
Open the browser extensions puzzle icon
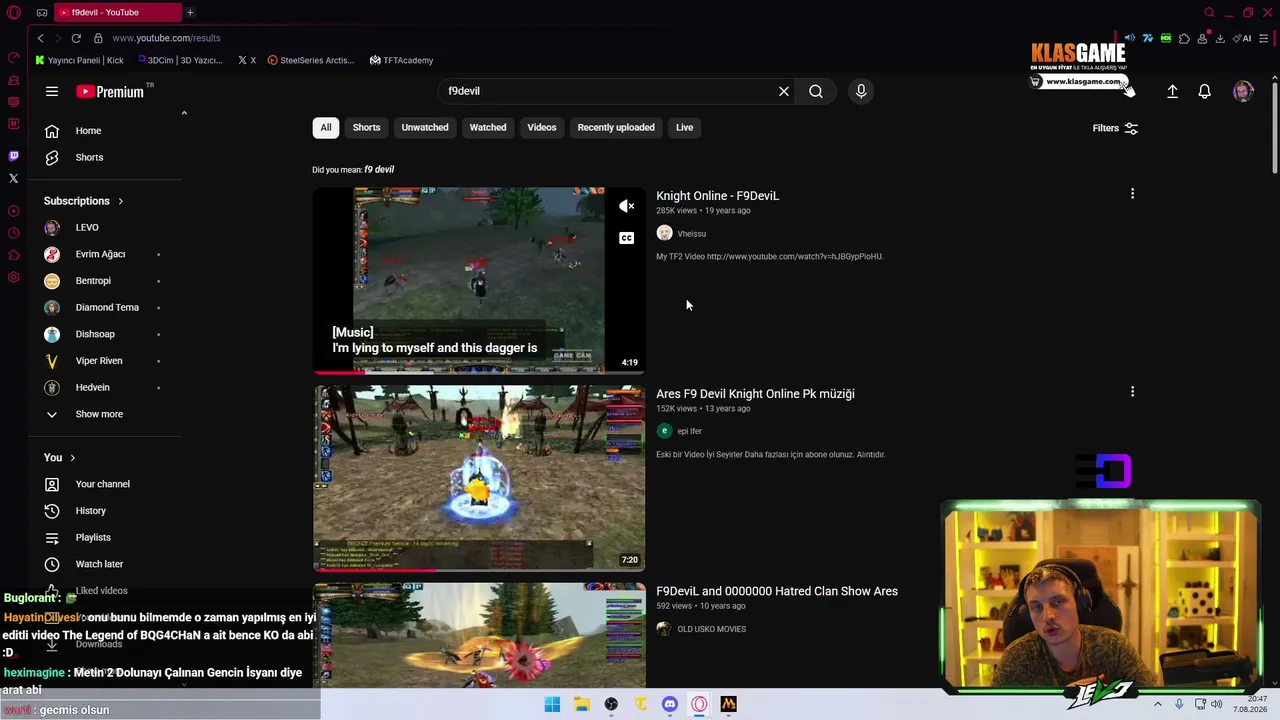tap(1184, 38)
